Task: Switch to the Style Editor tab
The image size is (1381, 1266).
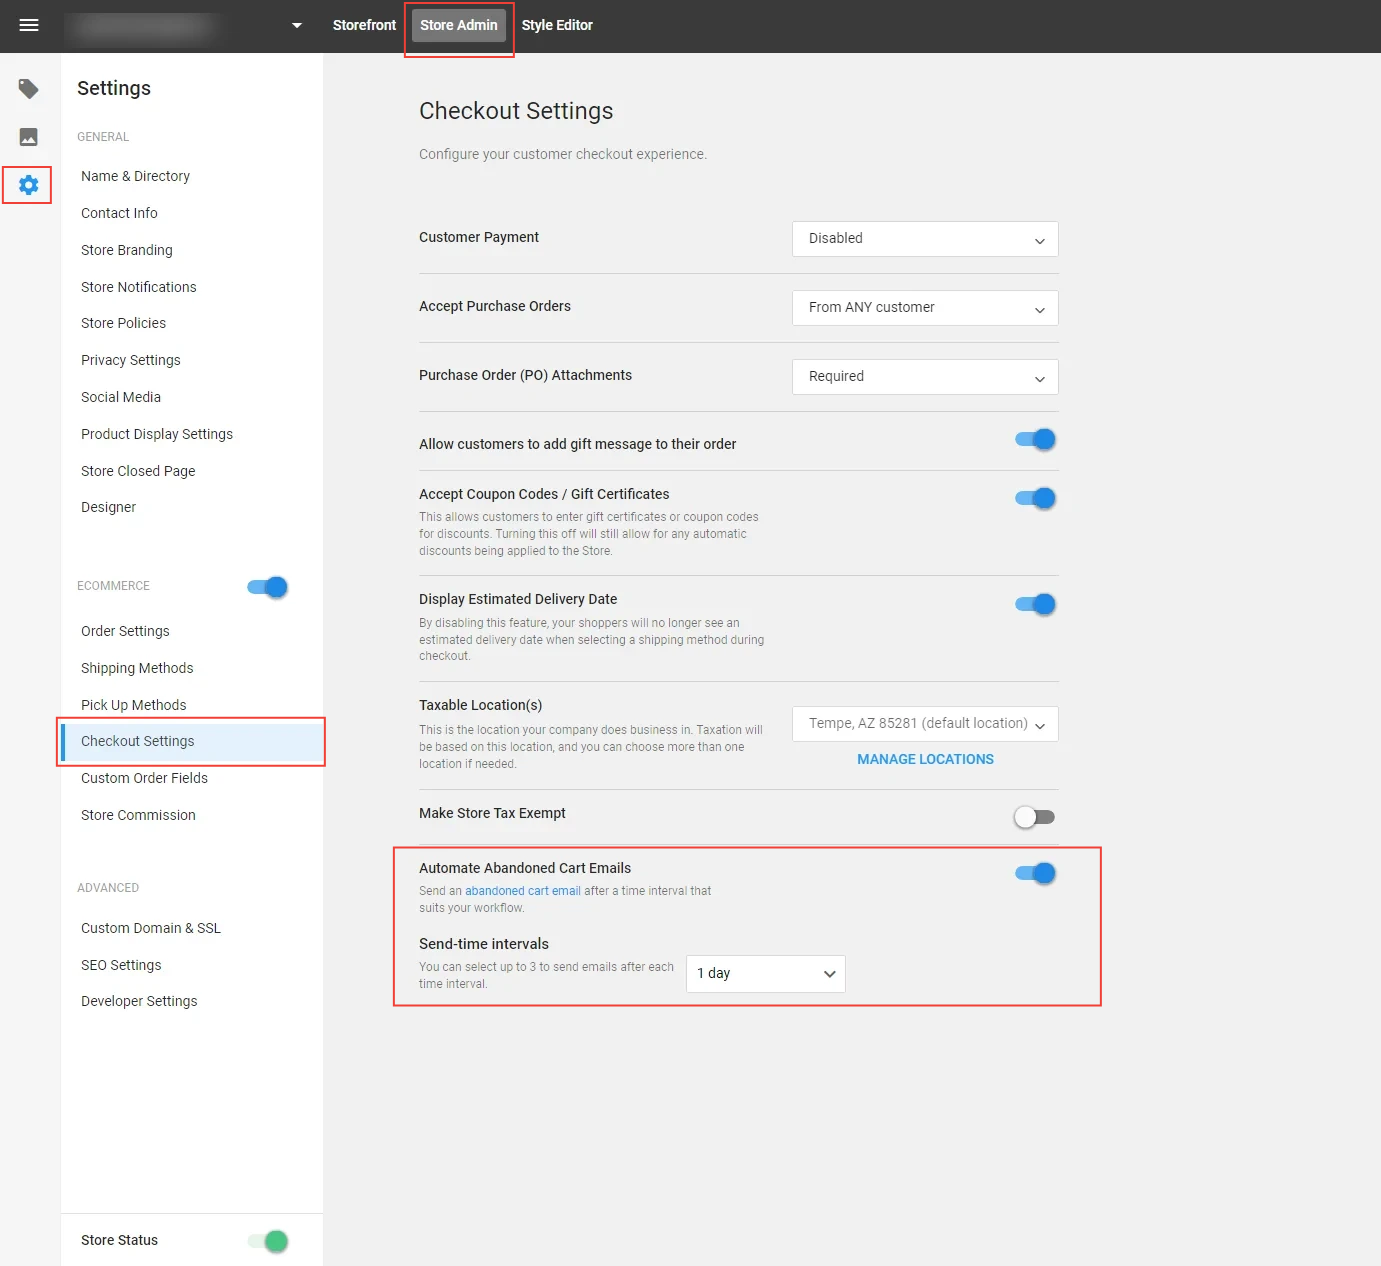Action: [557, 25]
